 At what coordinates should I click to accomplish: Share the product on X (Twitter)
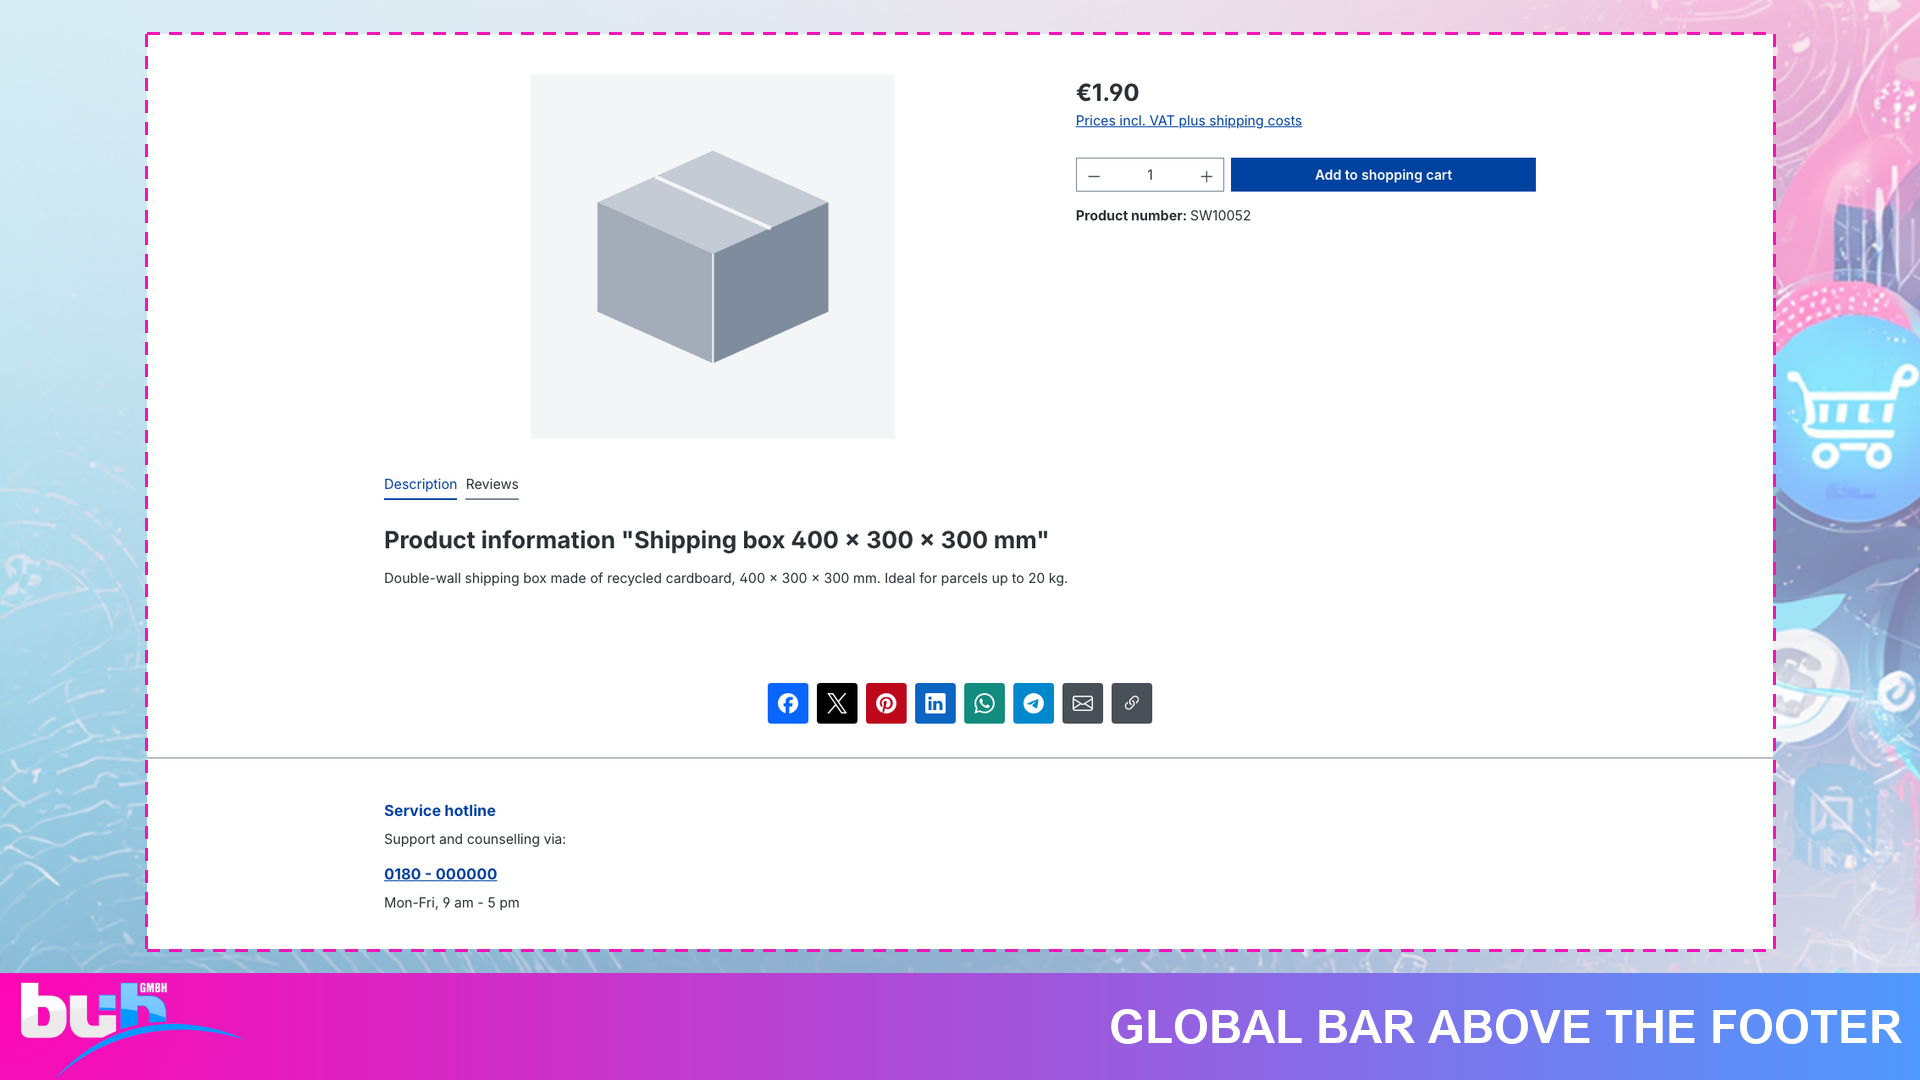[836, 703]
